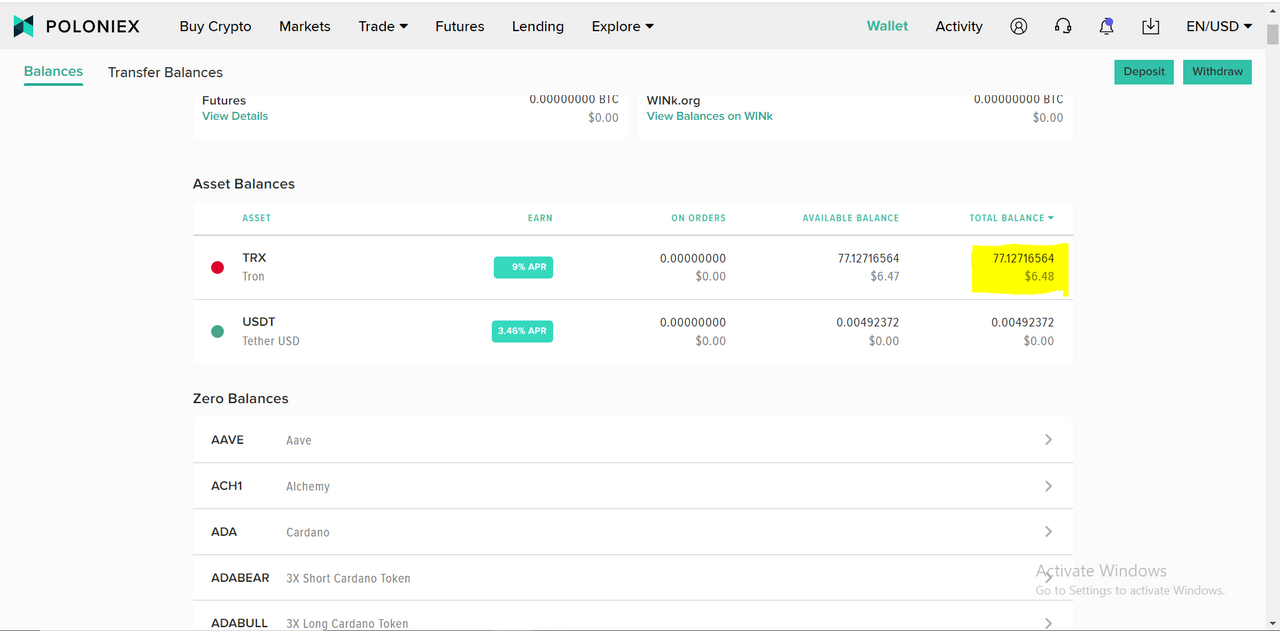
Task: Click the Cardano asset name
Action: 308,532
